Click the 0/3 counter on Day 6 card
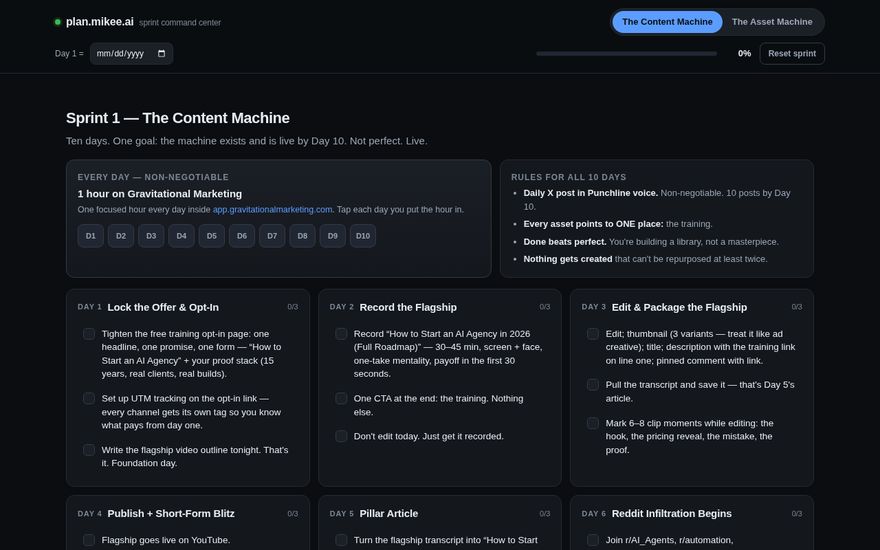The image size is (880, 550). (796, 514)
